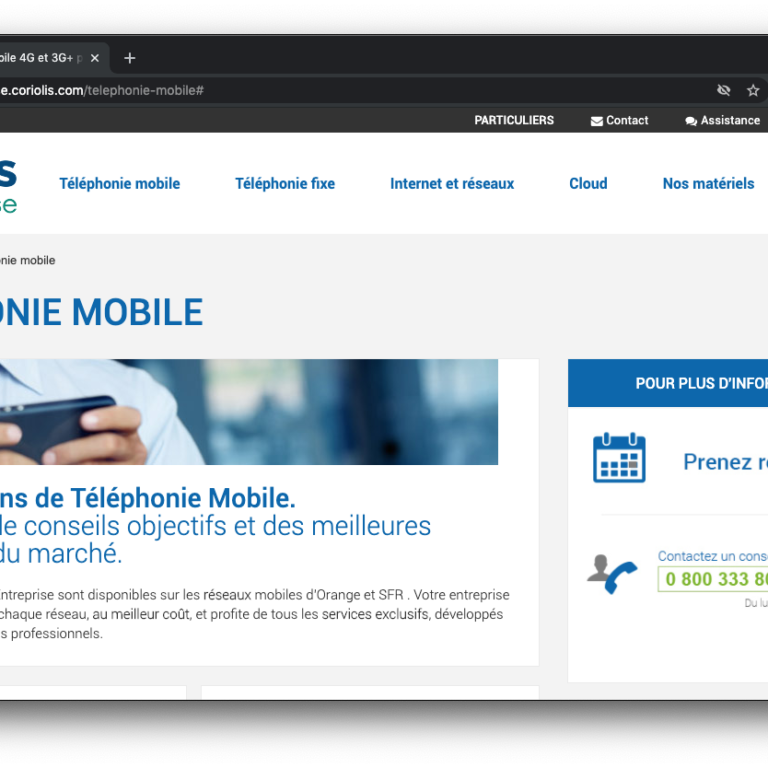Open the Contact link

point(627,120)
